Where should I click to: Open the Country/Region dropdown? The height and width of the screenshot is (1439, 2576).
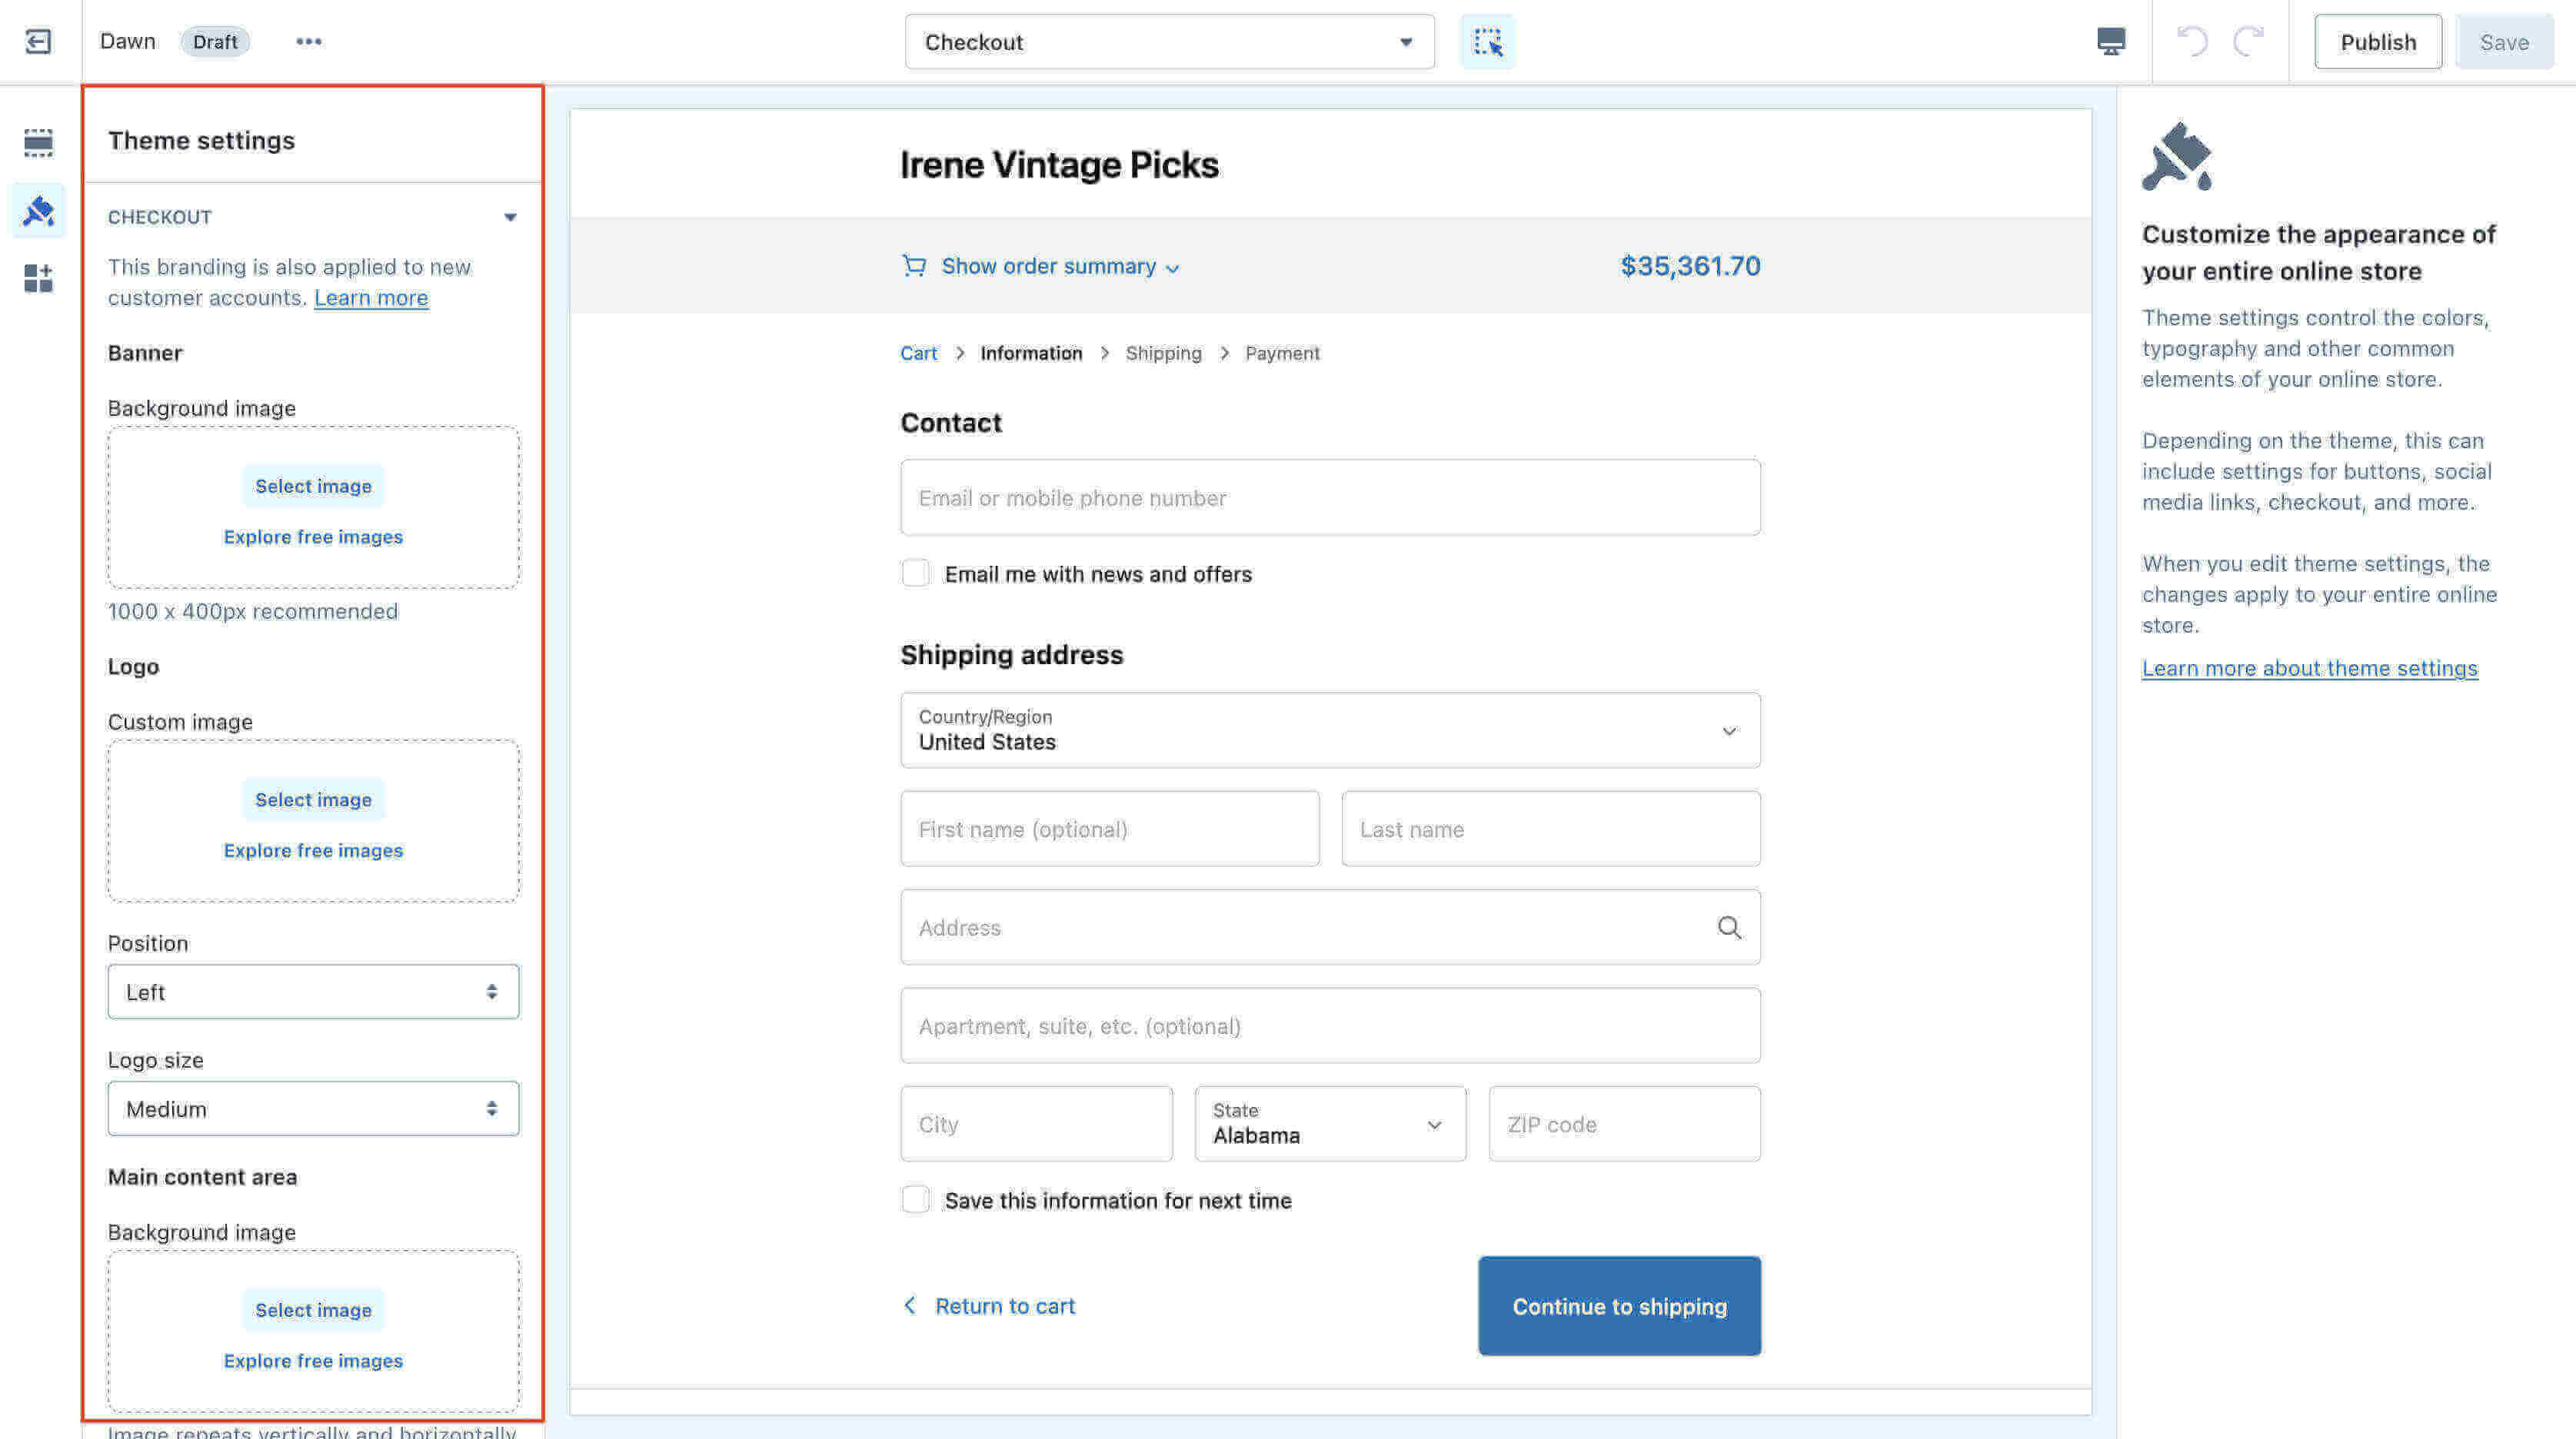coord(1330,730)
